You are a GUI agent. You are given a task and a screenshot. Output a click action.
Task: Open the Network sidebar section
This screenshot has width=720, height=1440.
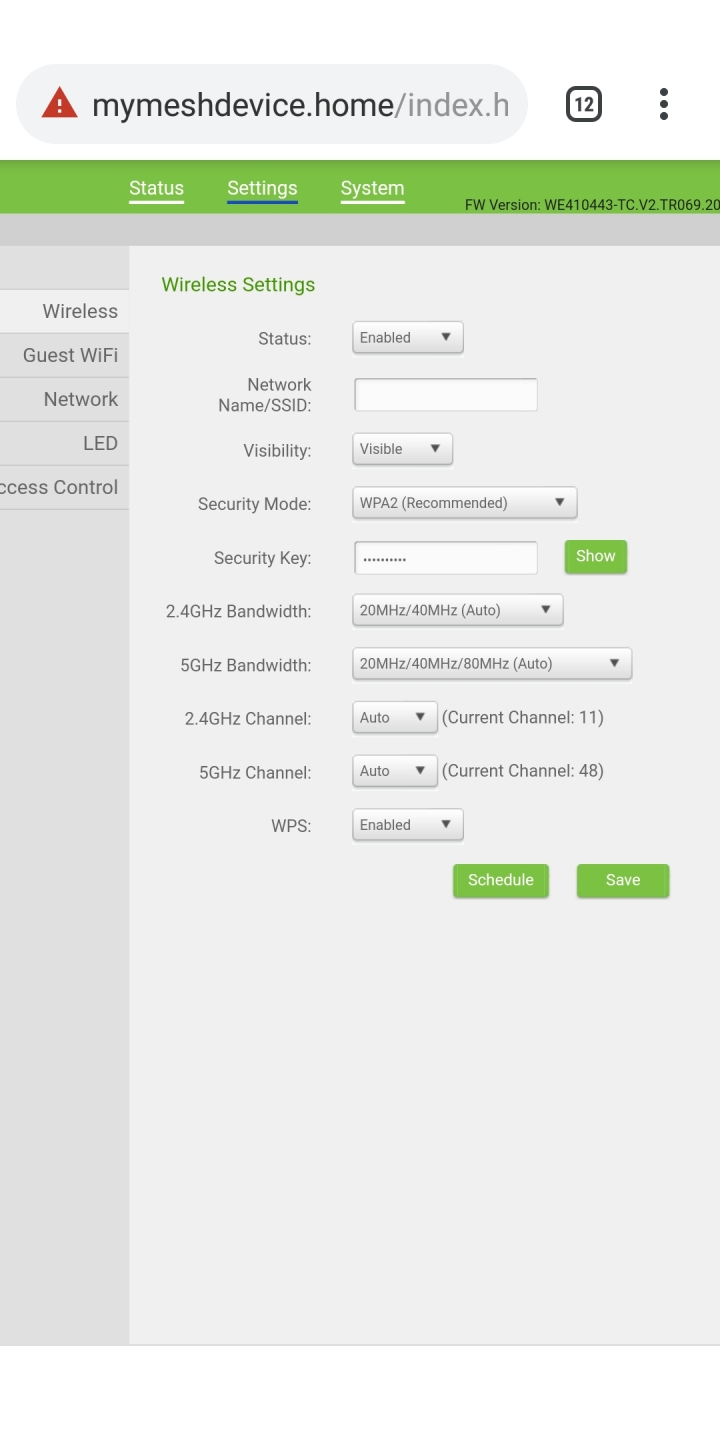click(64, 399)
